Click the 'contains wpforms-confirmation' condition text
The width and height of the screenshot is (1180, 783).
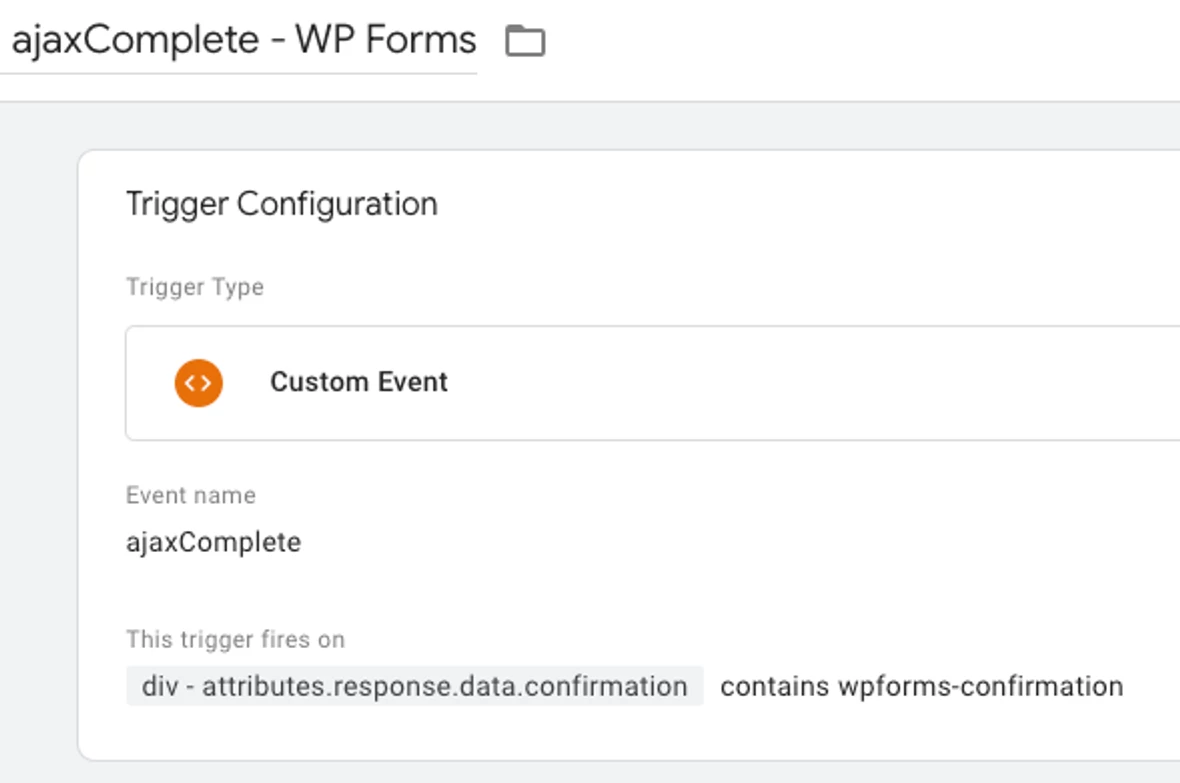tap(921, 687)
